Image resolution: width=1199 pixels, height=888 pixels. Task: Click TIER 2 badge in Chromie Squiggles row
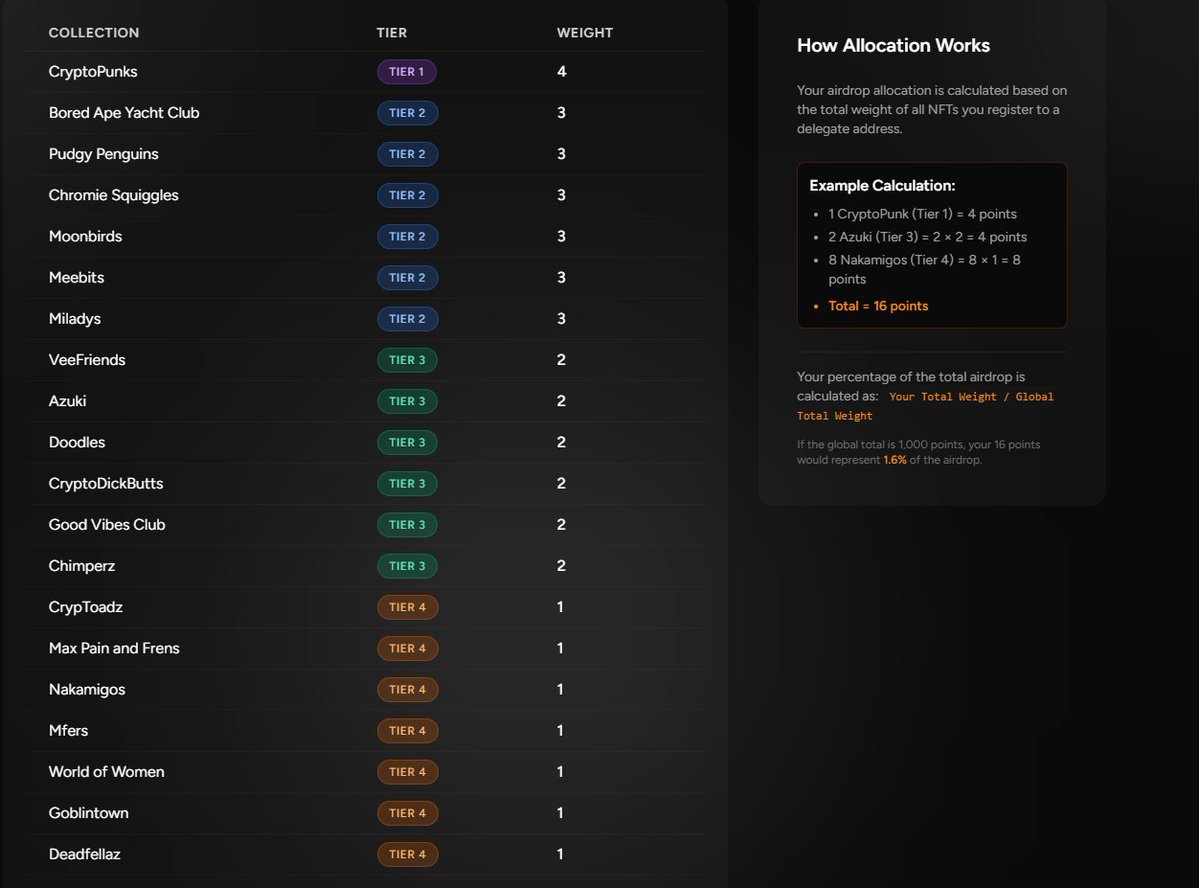tap(408, 196)
